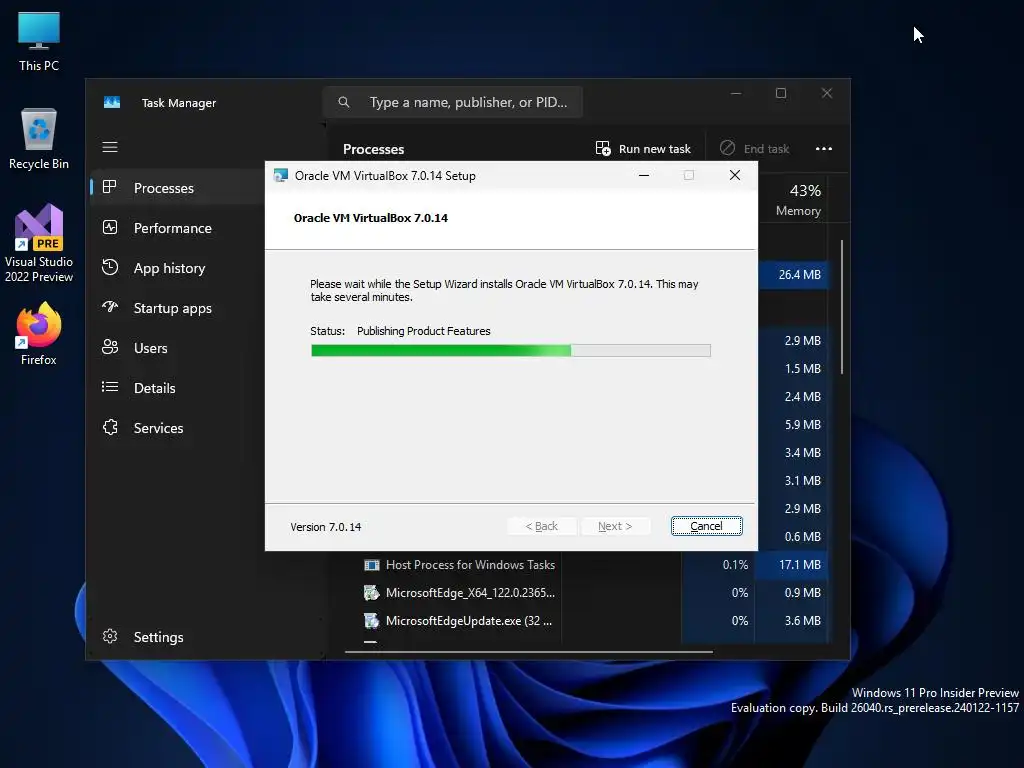Click the Run new task icon

tap(603, 148)
